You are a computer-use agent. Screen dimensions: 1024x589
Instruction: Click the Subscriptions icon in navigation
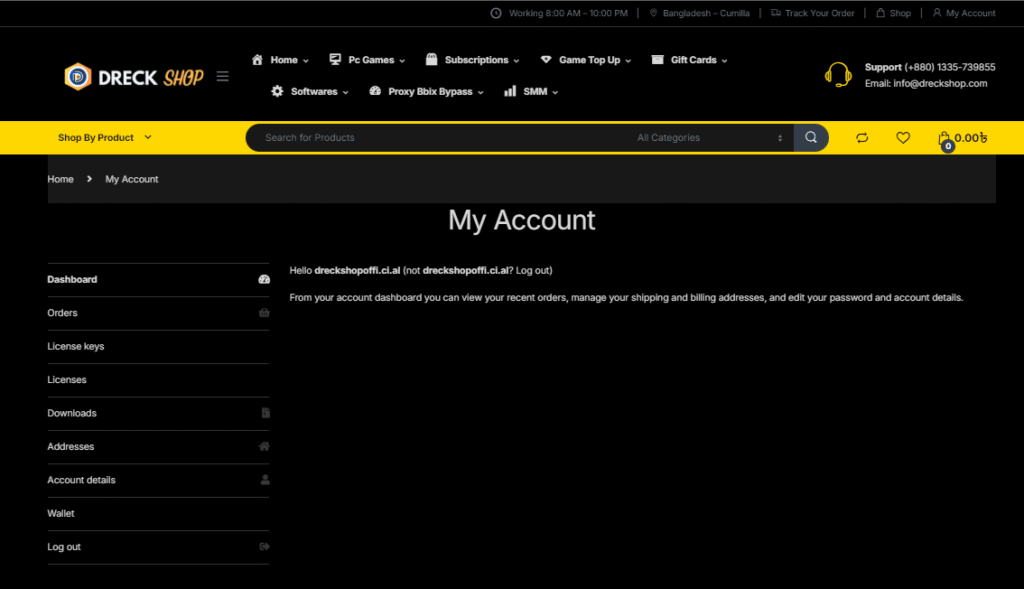tap(432, 59)
